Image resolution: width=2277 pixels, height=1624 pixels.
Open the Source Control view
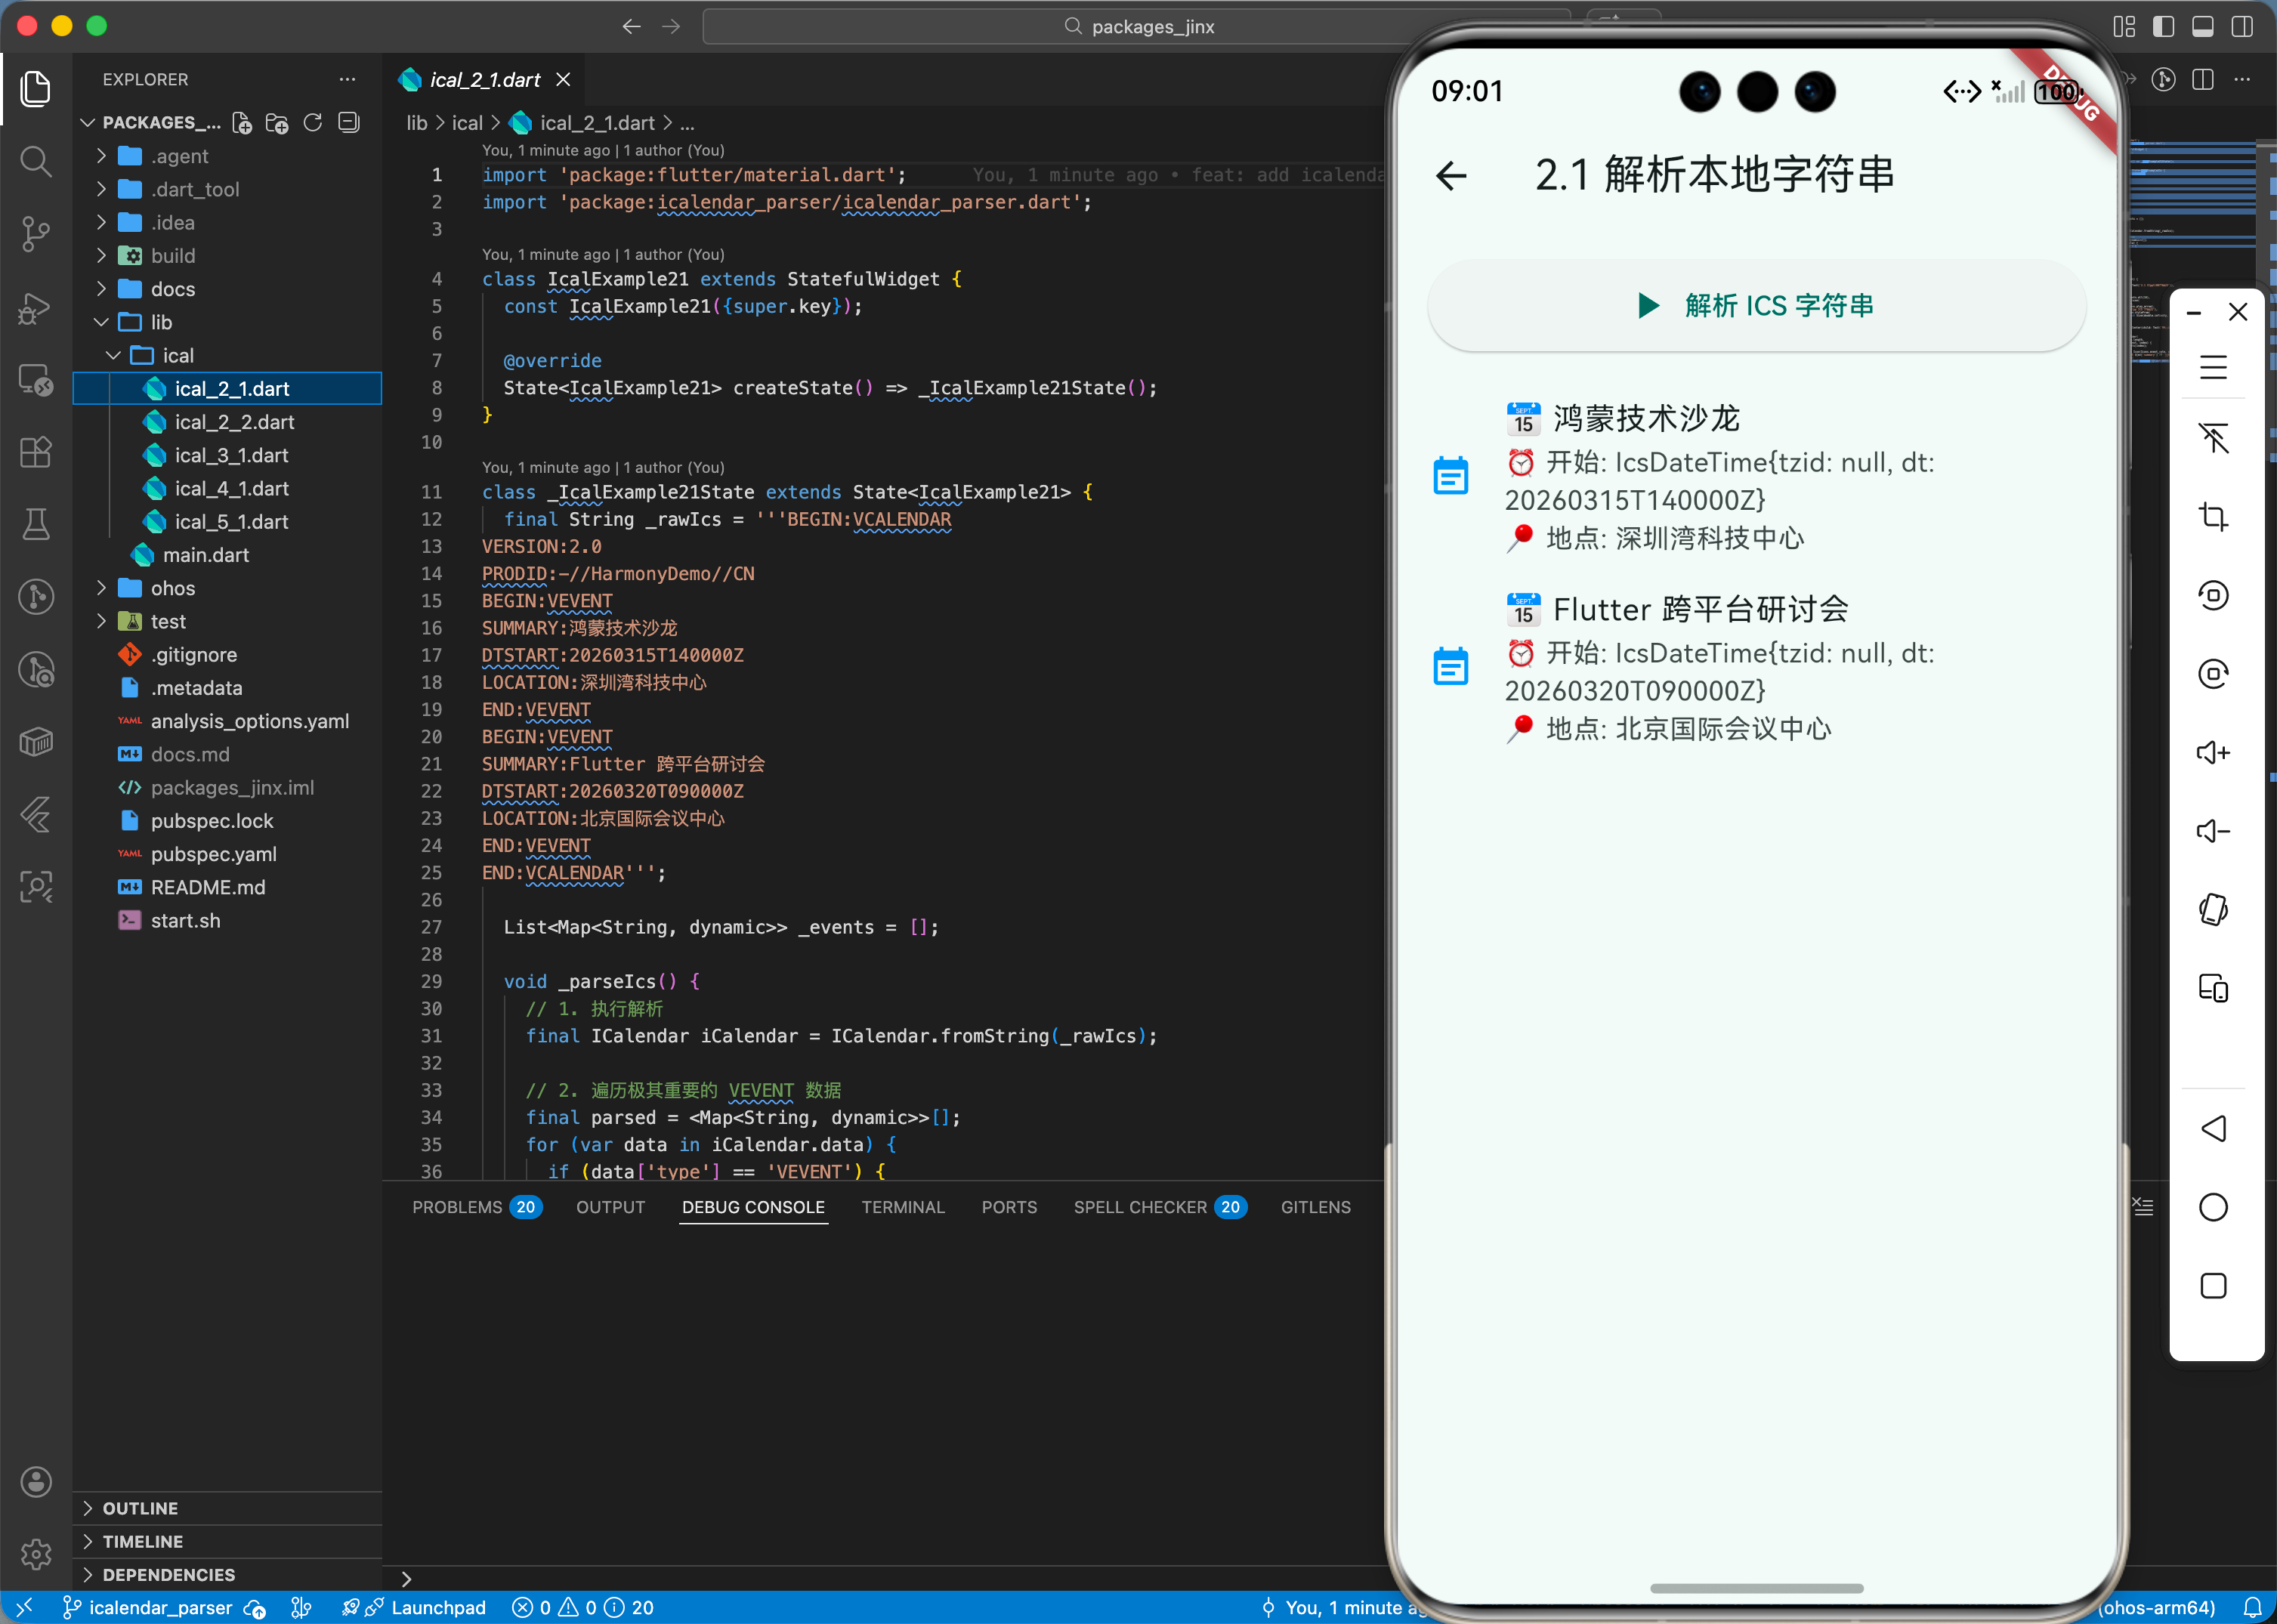(36, 233)
